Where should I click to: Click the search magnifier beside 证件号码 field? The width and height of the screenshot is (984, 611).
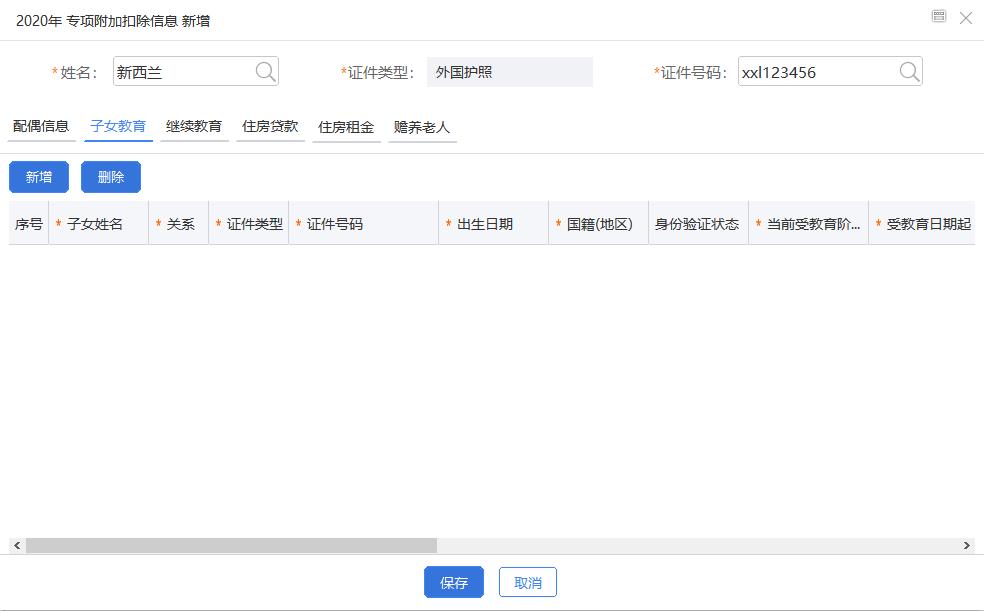tap(908, 71)
